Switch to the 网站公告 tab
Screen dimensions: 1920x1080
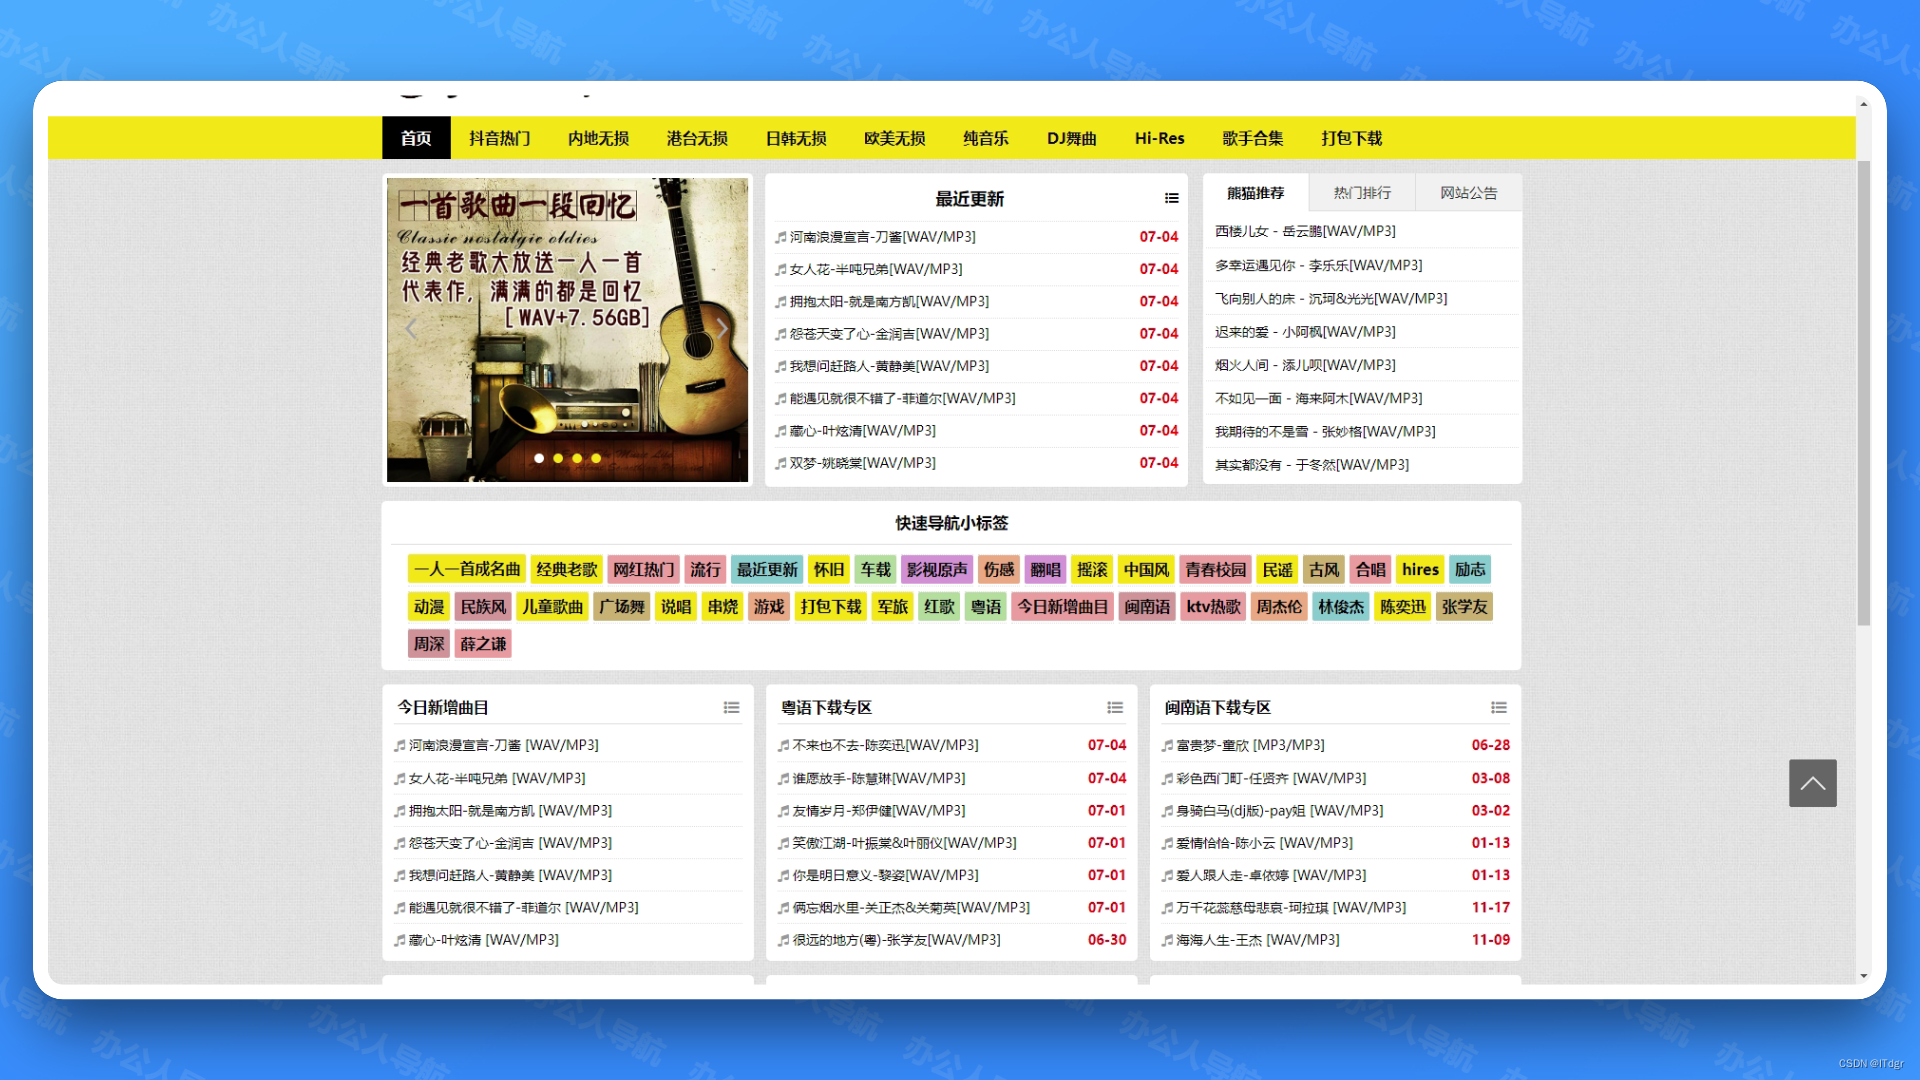1468,193
